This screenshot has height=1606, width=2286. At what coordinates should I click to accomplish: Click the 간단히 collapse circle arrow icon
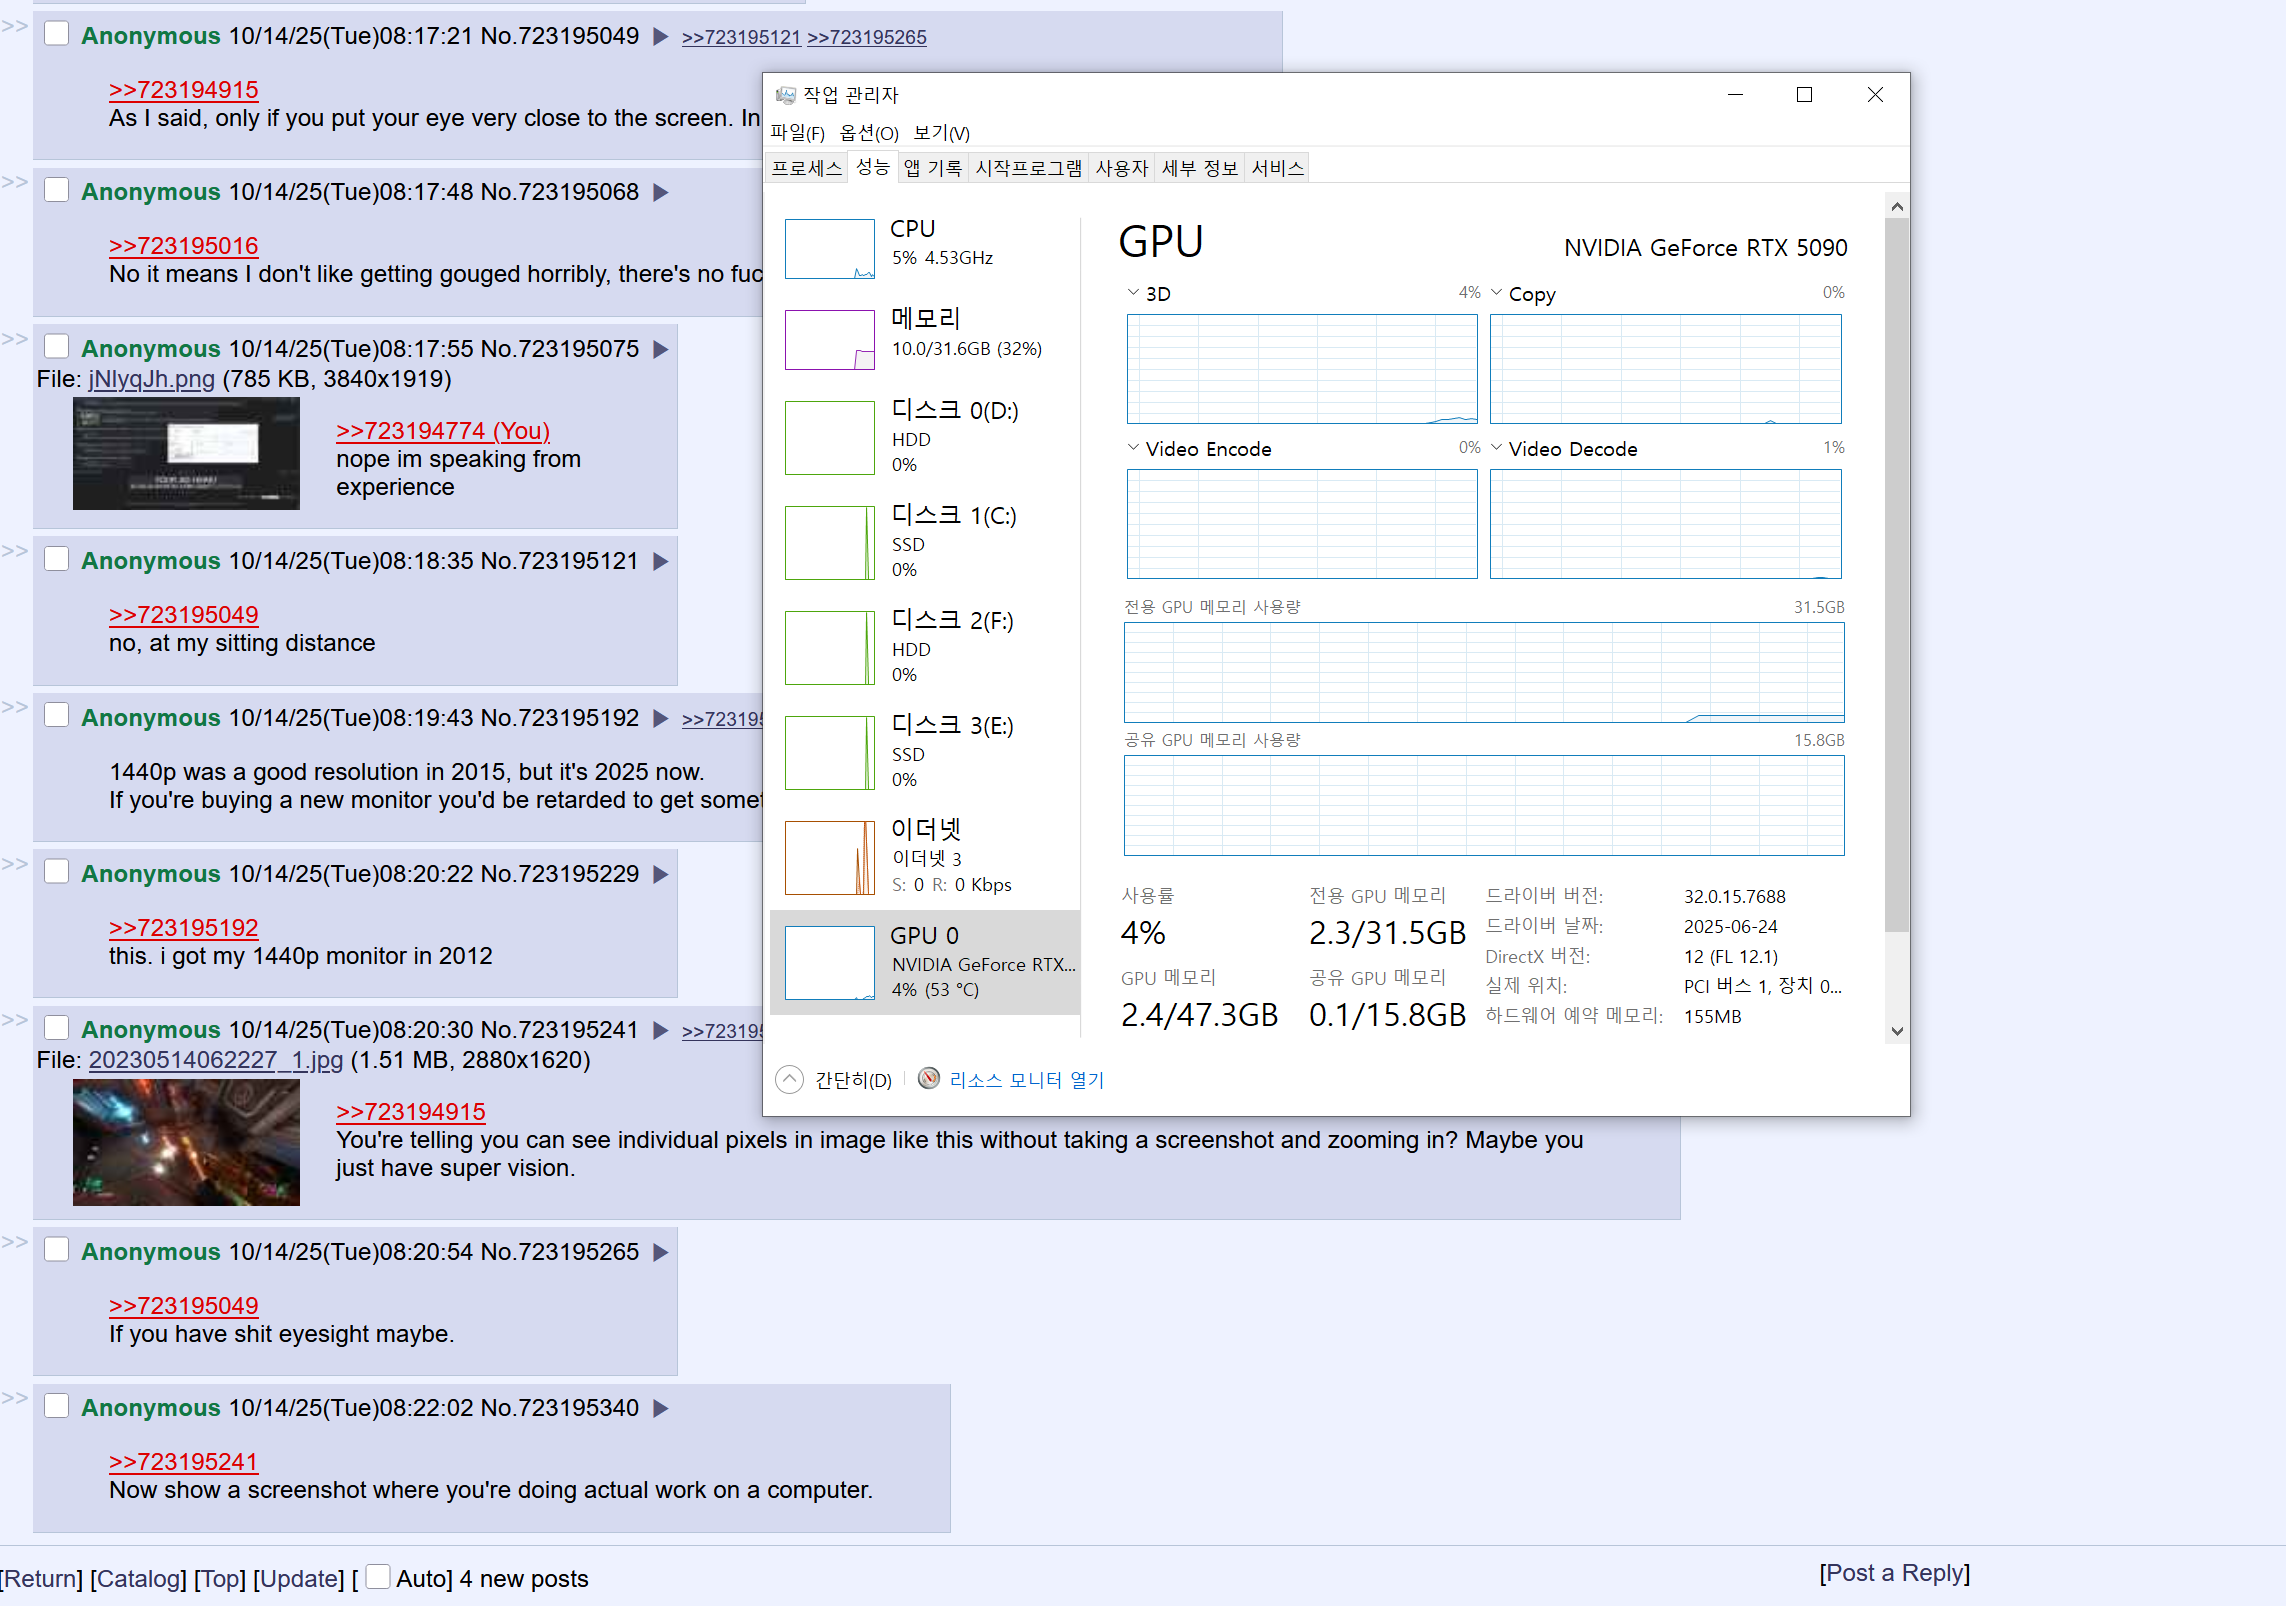(789, 1080)
